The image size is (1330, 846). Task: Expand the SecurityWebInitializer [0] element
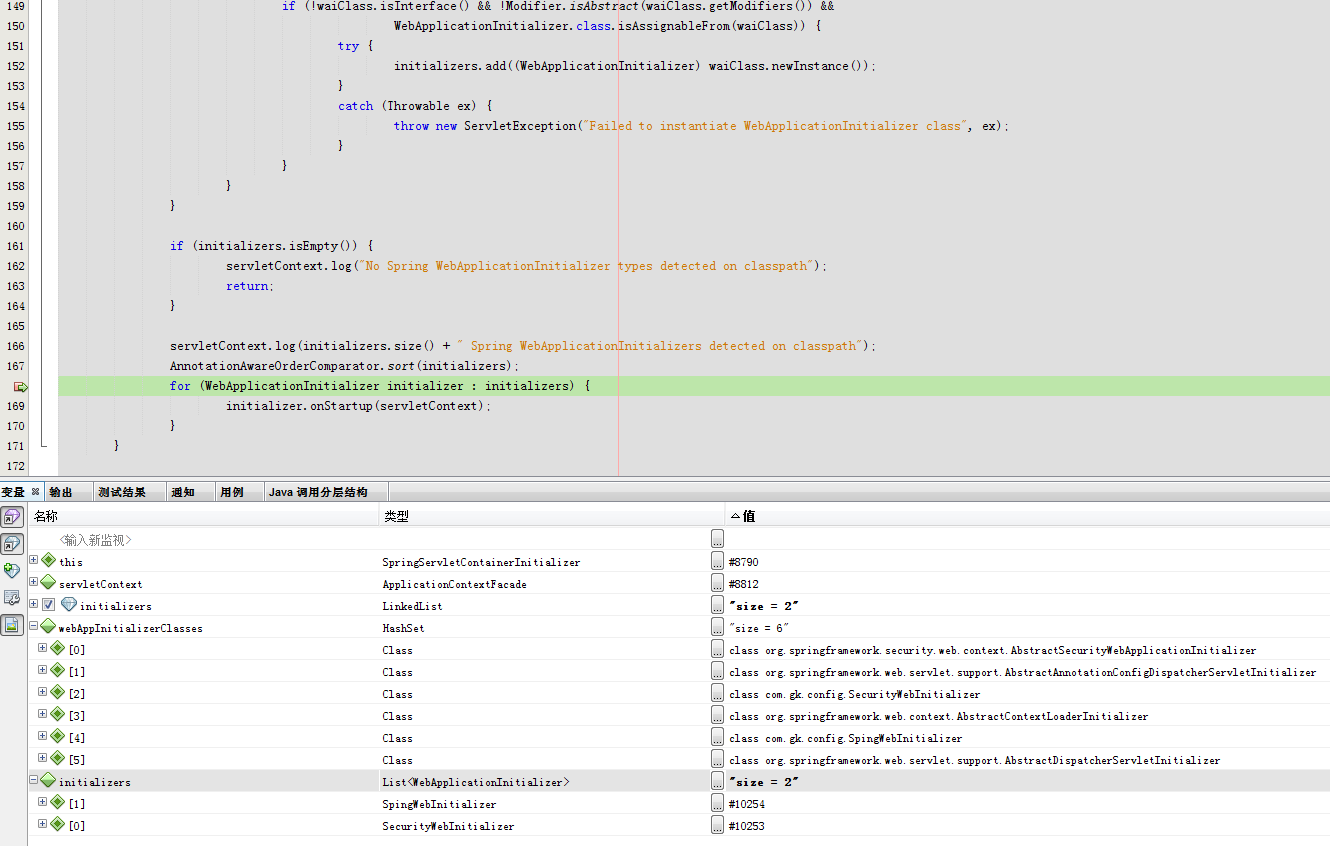42,824
